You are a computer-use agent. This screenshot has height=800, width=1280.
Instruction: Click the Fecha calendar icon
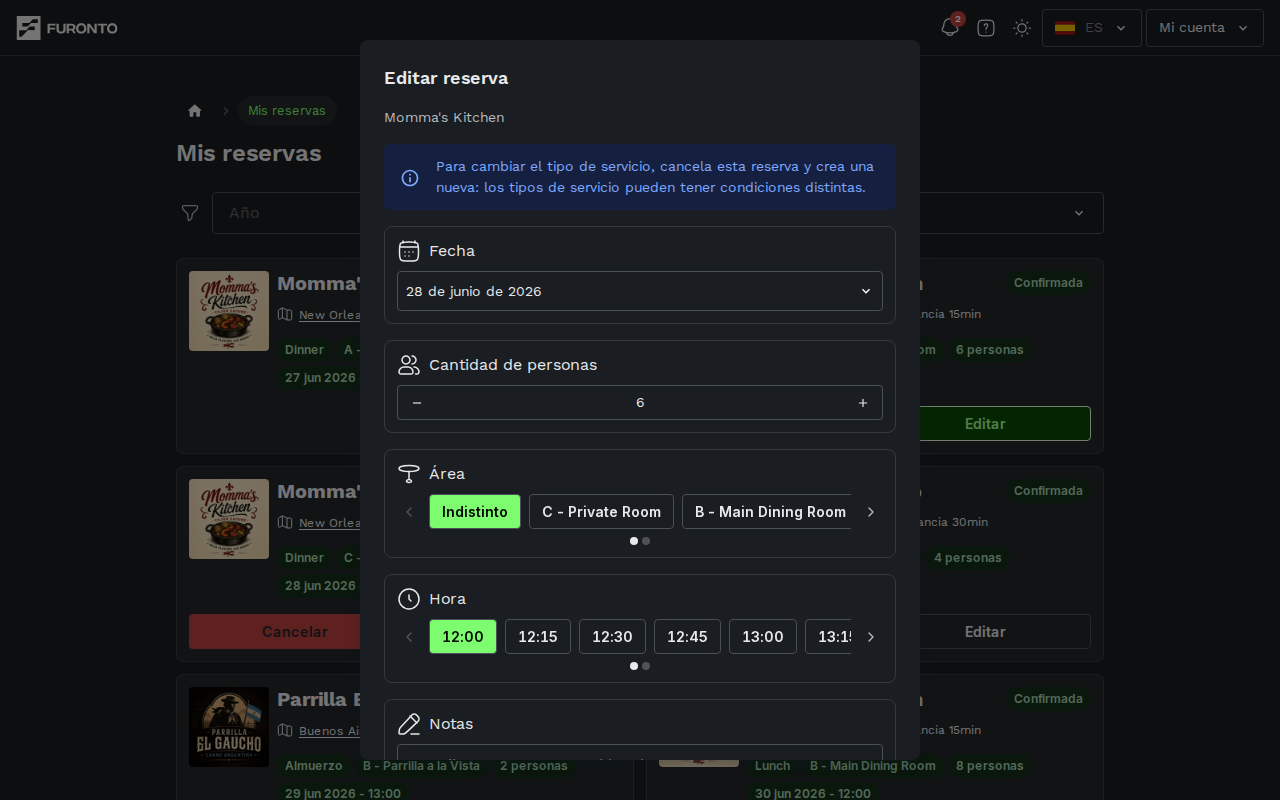(x=409, y=251)
